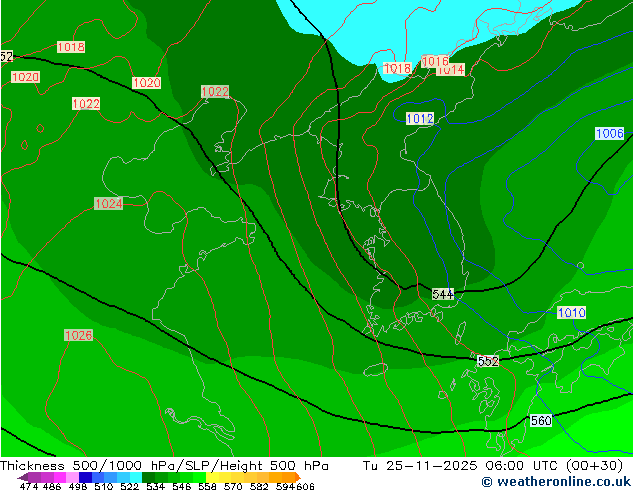Click the legend value 582

[259, 486]
